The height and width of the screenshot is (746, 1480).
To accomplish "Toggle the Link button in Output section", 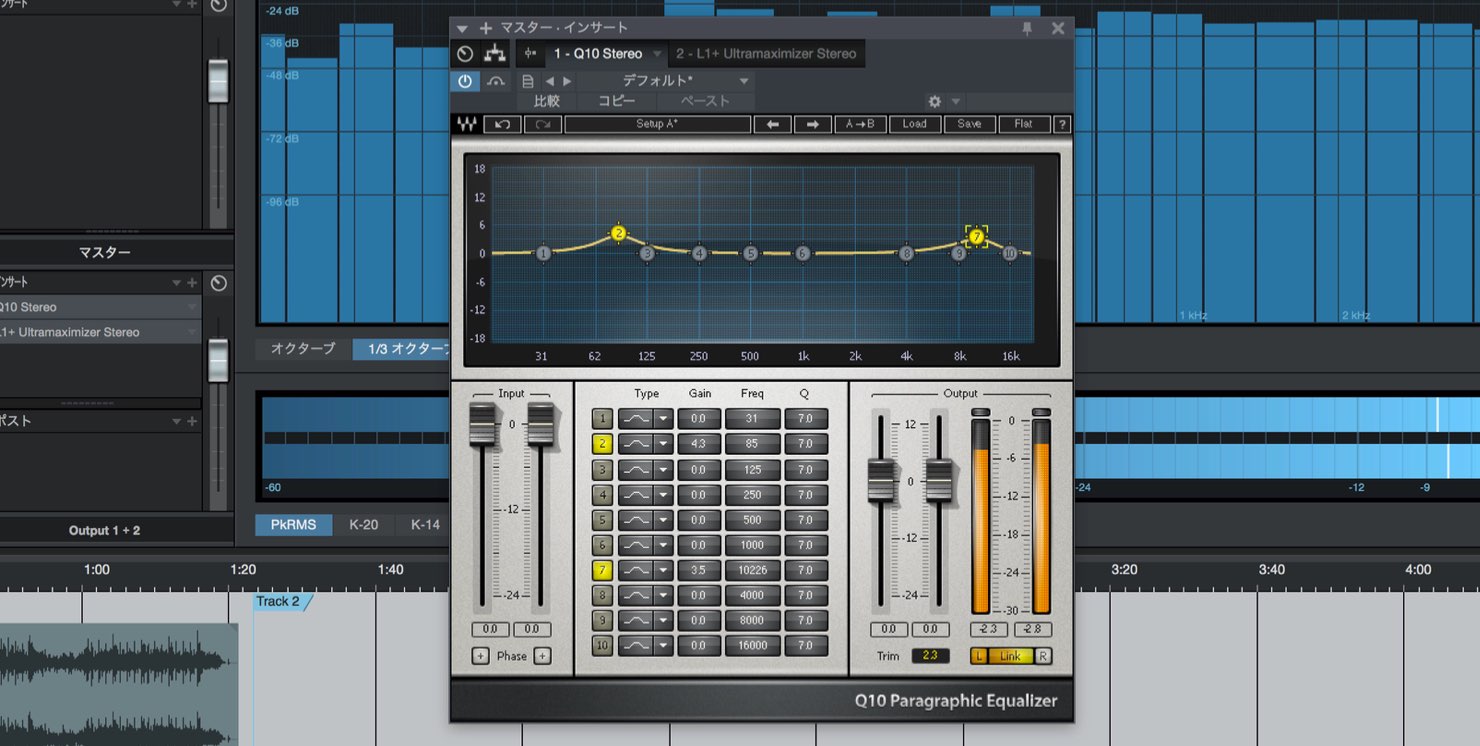I will click(x=1010, y=656).
